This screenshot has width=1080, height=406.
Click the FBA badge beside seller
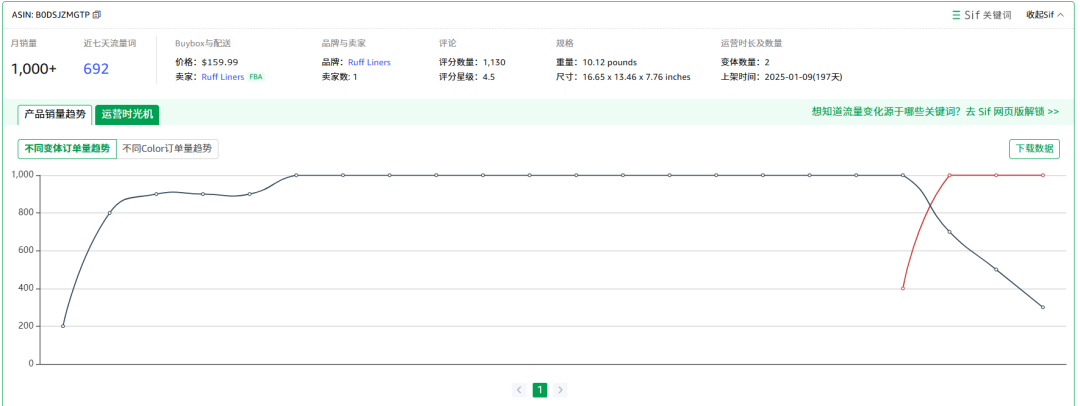click(256, 77)
